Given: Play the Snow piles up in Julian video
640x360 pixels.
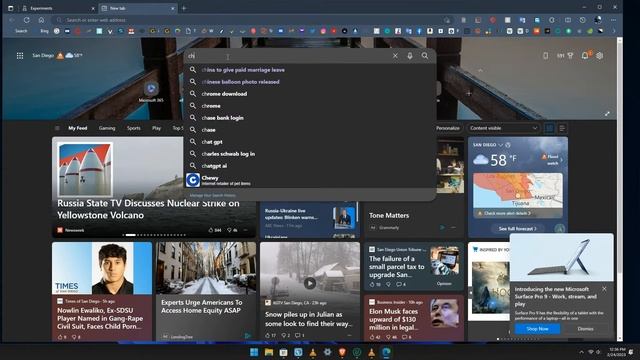Looking at the screenshot, I should [x=310, y=283].
